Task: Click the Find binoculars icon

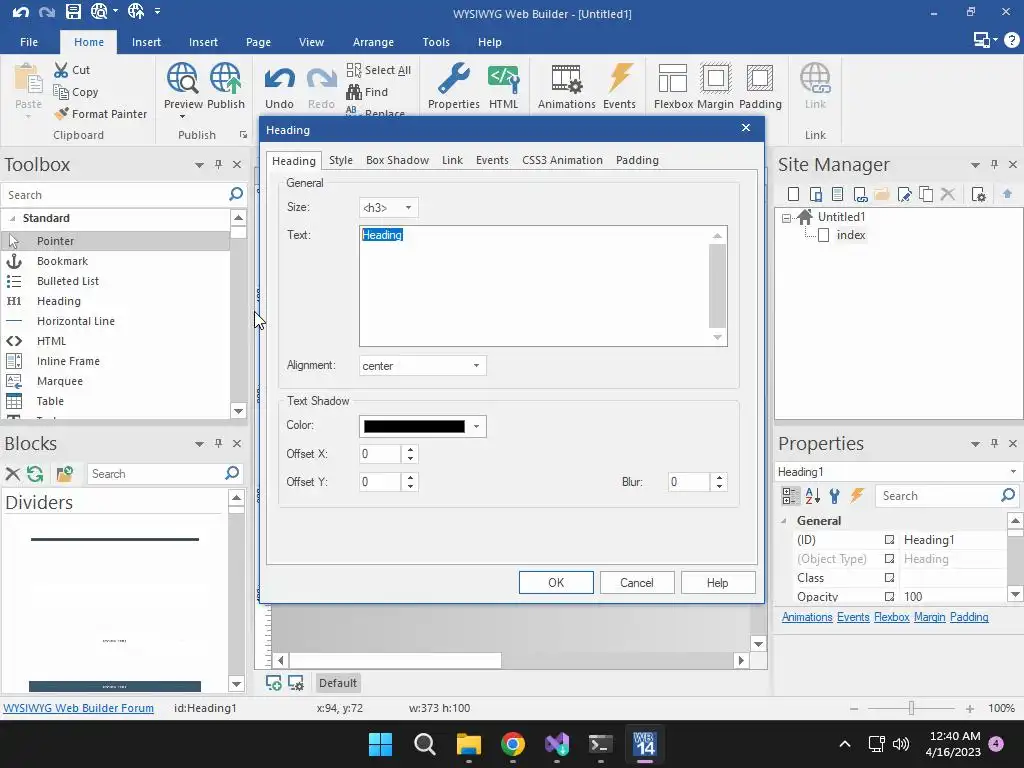Action: (x=354, y=92)
